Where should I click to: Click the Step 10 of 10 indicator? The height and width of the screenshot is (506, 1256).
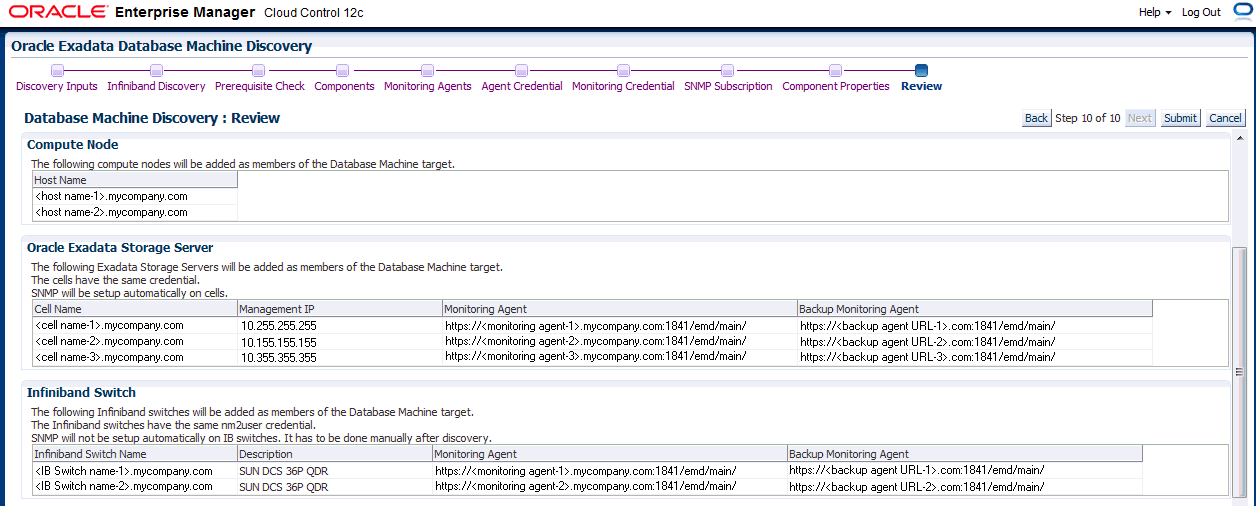[1088, 118]
